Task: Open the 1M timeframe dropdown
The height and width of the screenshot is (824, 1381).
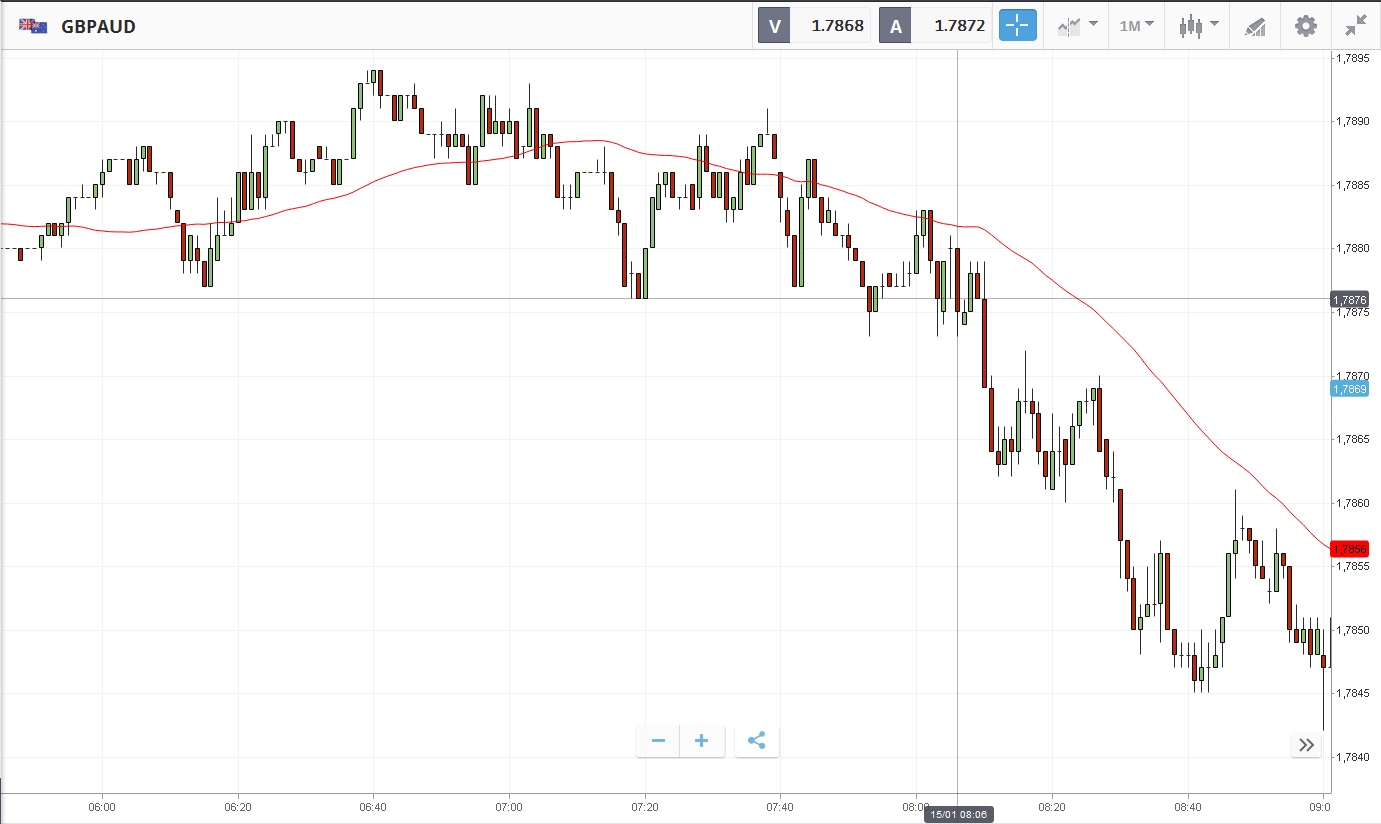Action: (x=1136, y=26)
